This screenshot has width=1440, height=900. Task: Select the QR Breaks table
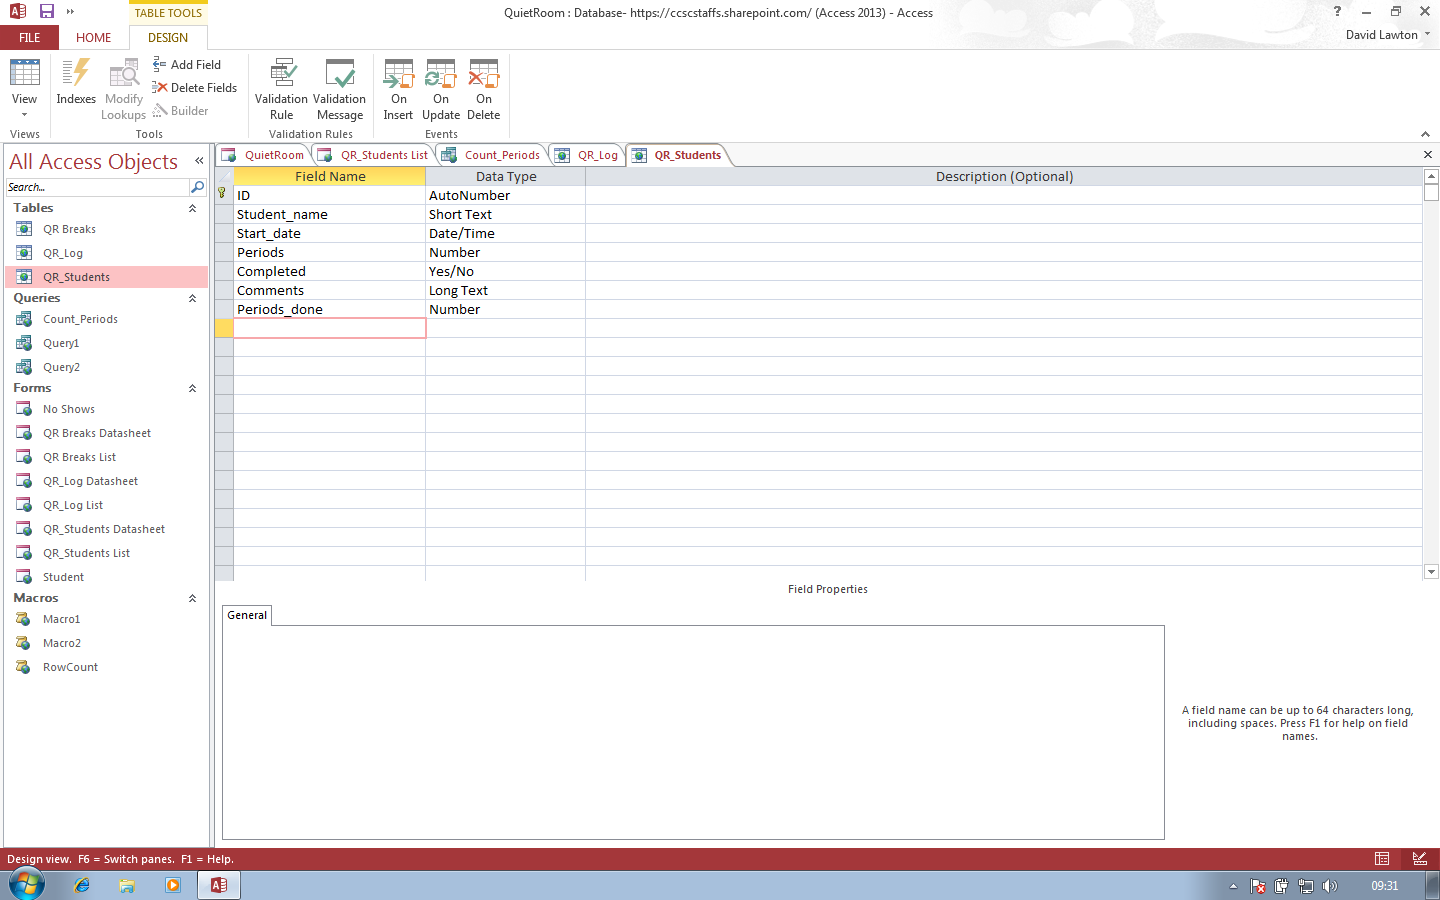click(x=106, y=229)
